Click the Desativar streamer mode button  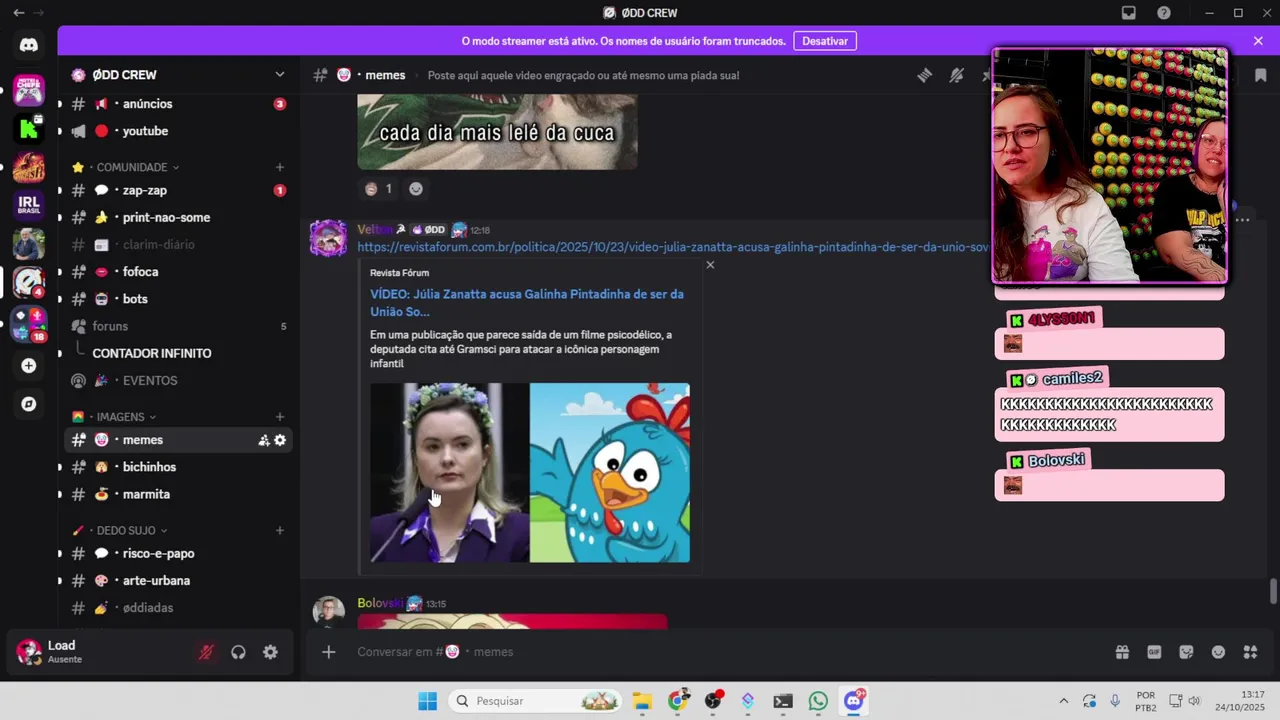[825, 41]
